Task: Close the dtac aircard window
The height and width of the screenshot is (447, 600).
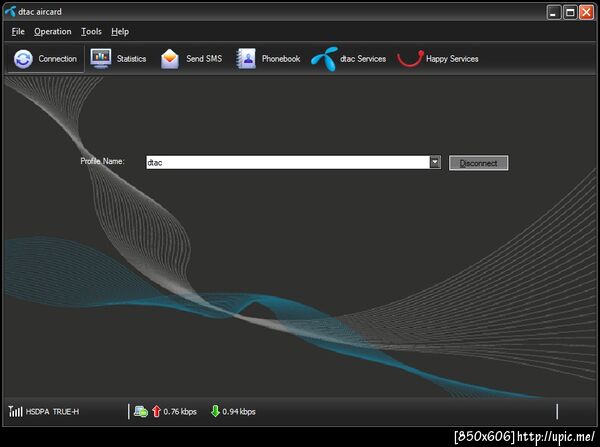Action: (x=587, y=13)
